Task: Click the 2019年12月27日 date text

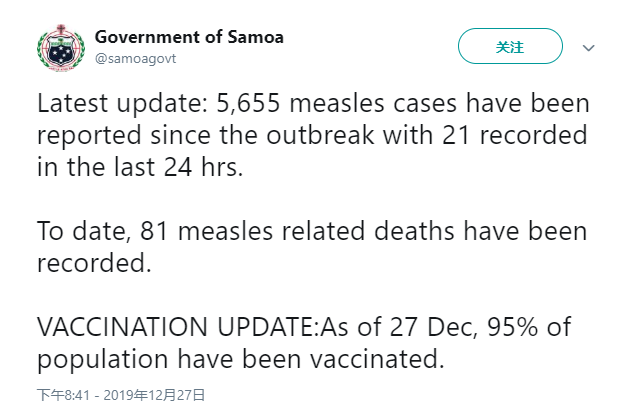Action: [x=159, y=395]
